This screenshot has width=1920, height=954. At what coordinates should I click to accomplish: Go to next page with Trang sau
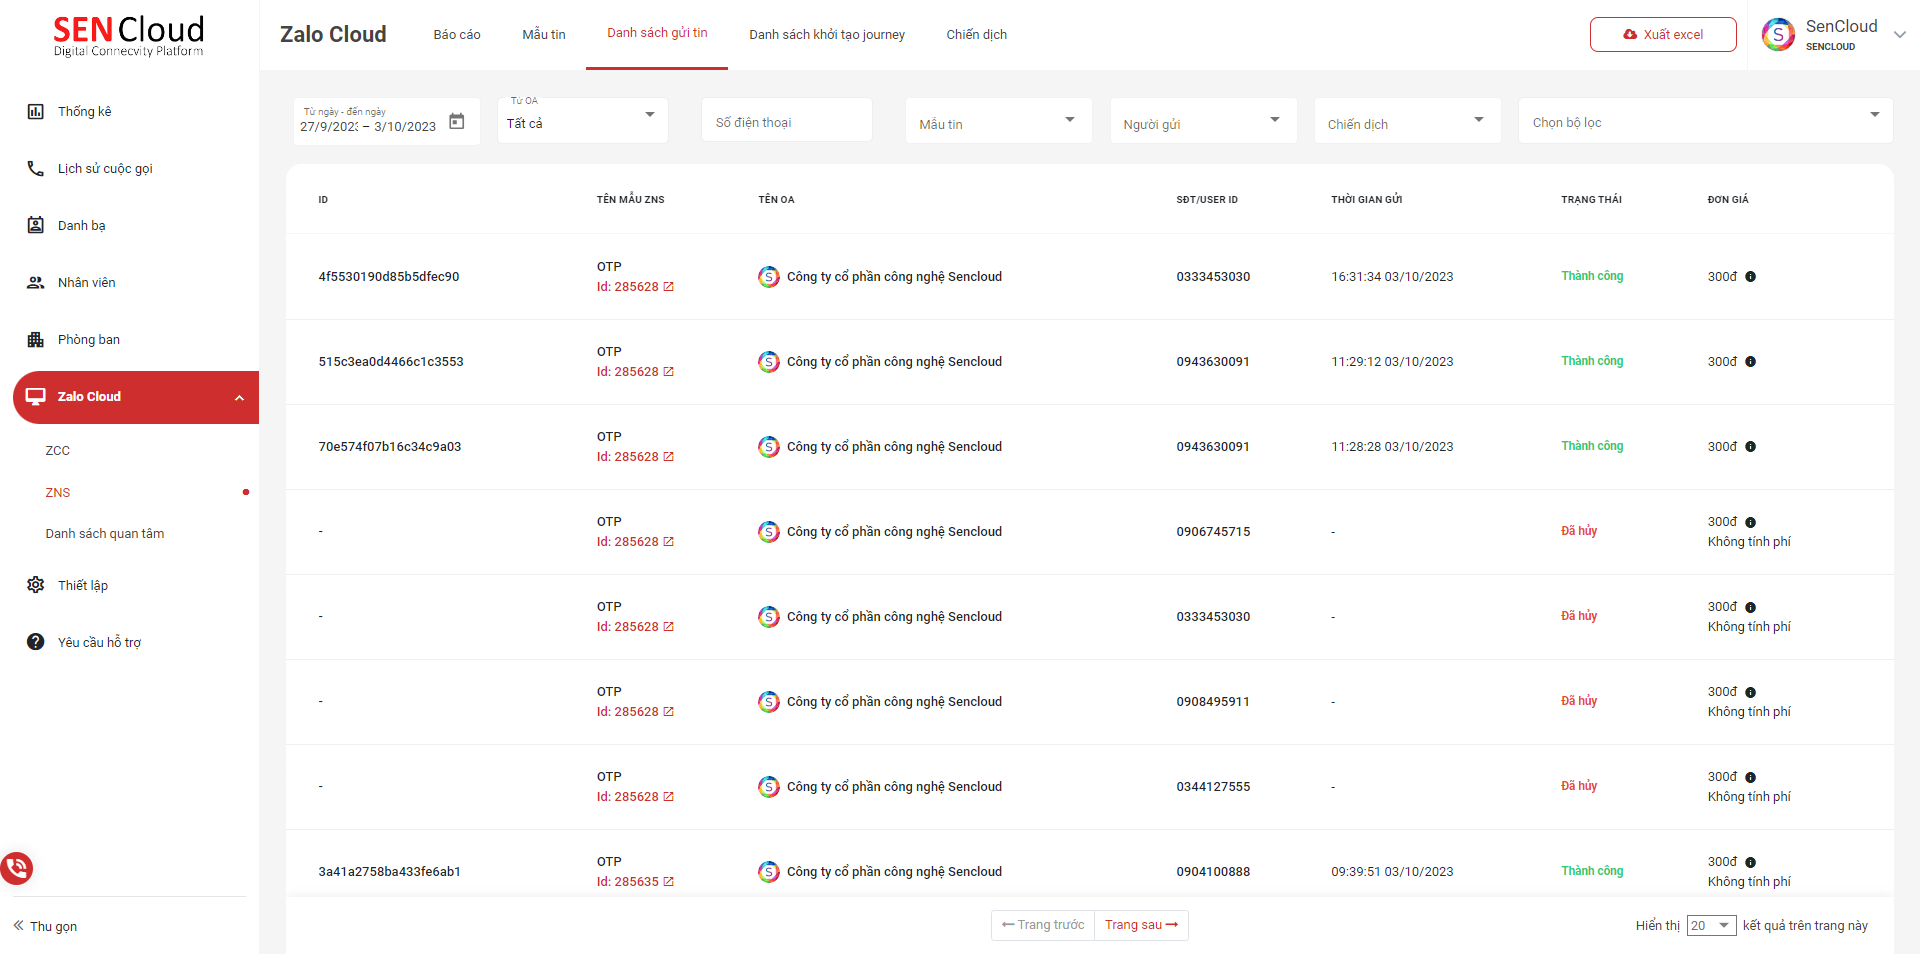tap(1141, 925)
